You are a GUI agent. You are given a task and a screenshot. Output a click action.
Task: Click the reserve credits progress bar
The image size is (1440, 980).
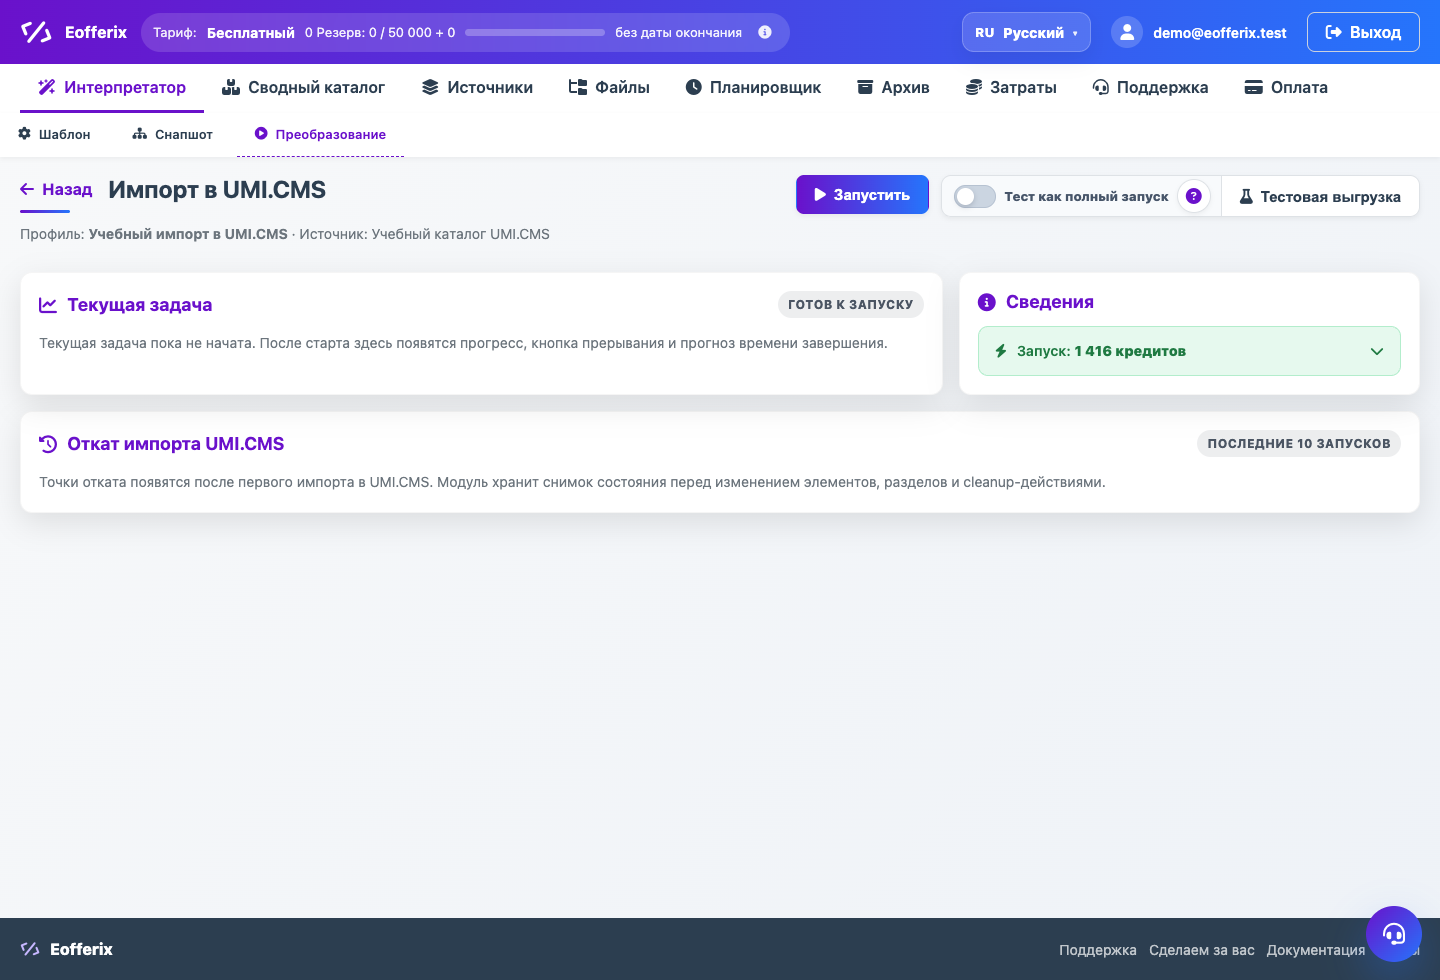click(535, 32)
